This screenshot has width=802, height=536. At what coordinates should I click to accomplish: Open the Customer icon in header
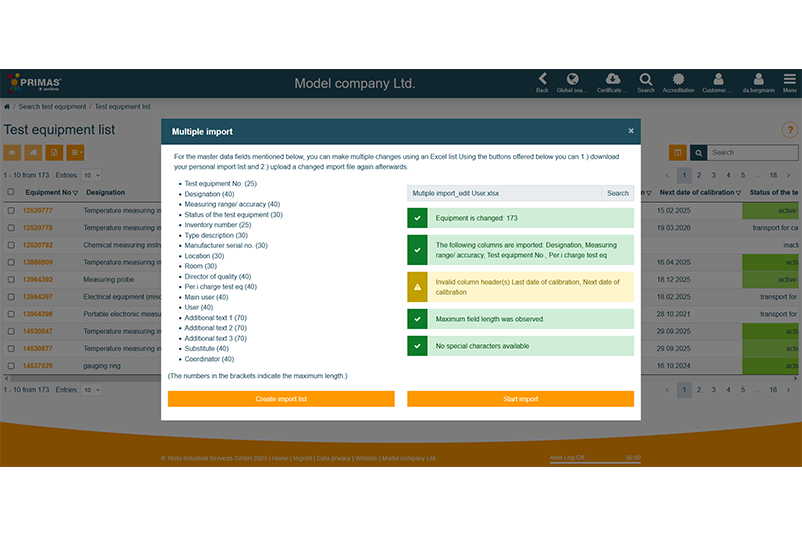716,80
